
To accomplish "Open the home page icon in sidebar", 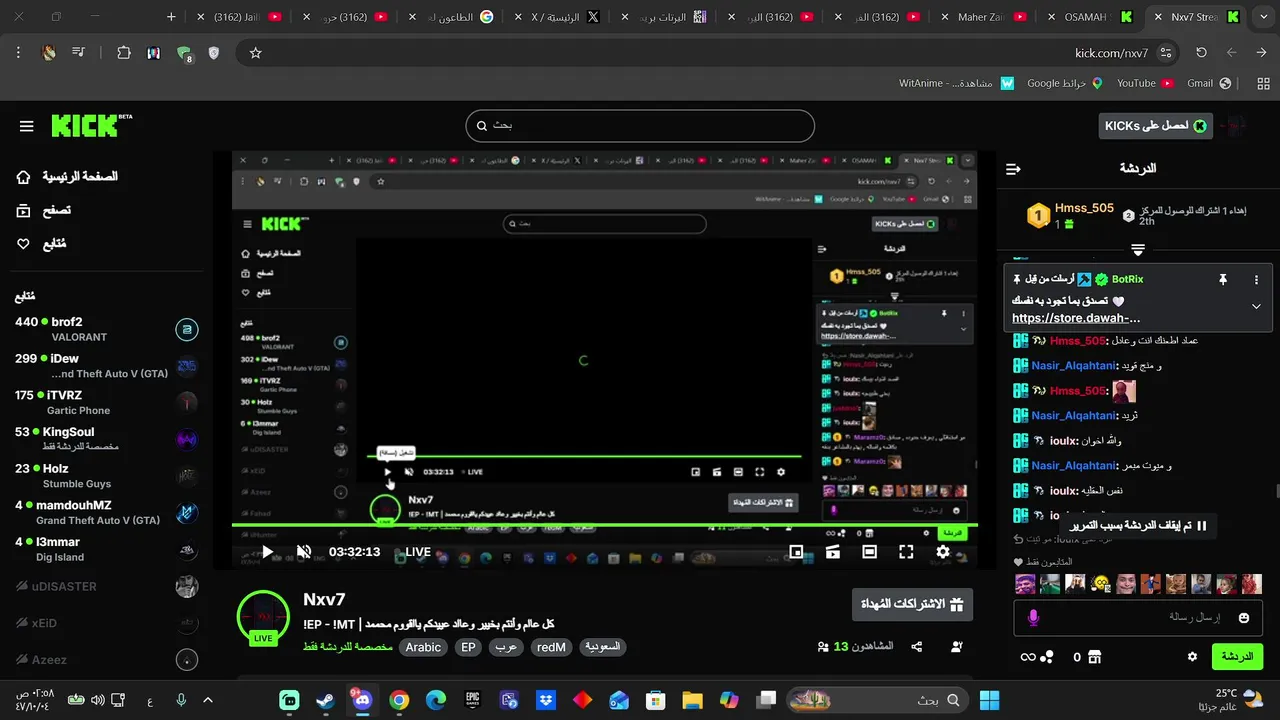I will click(24, 177).
